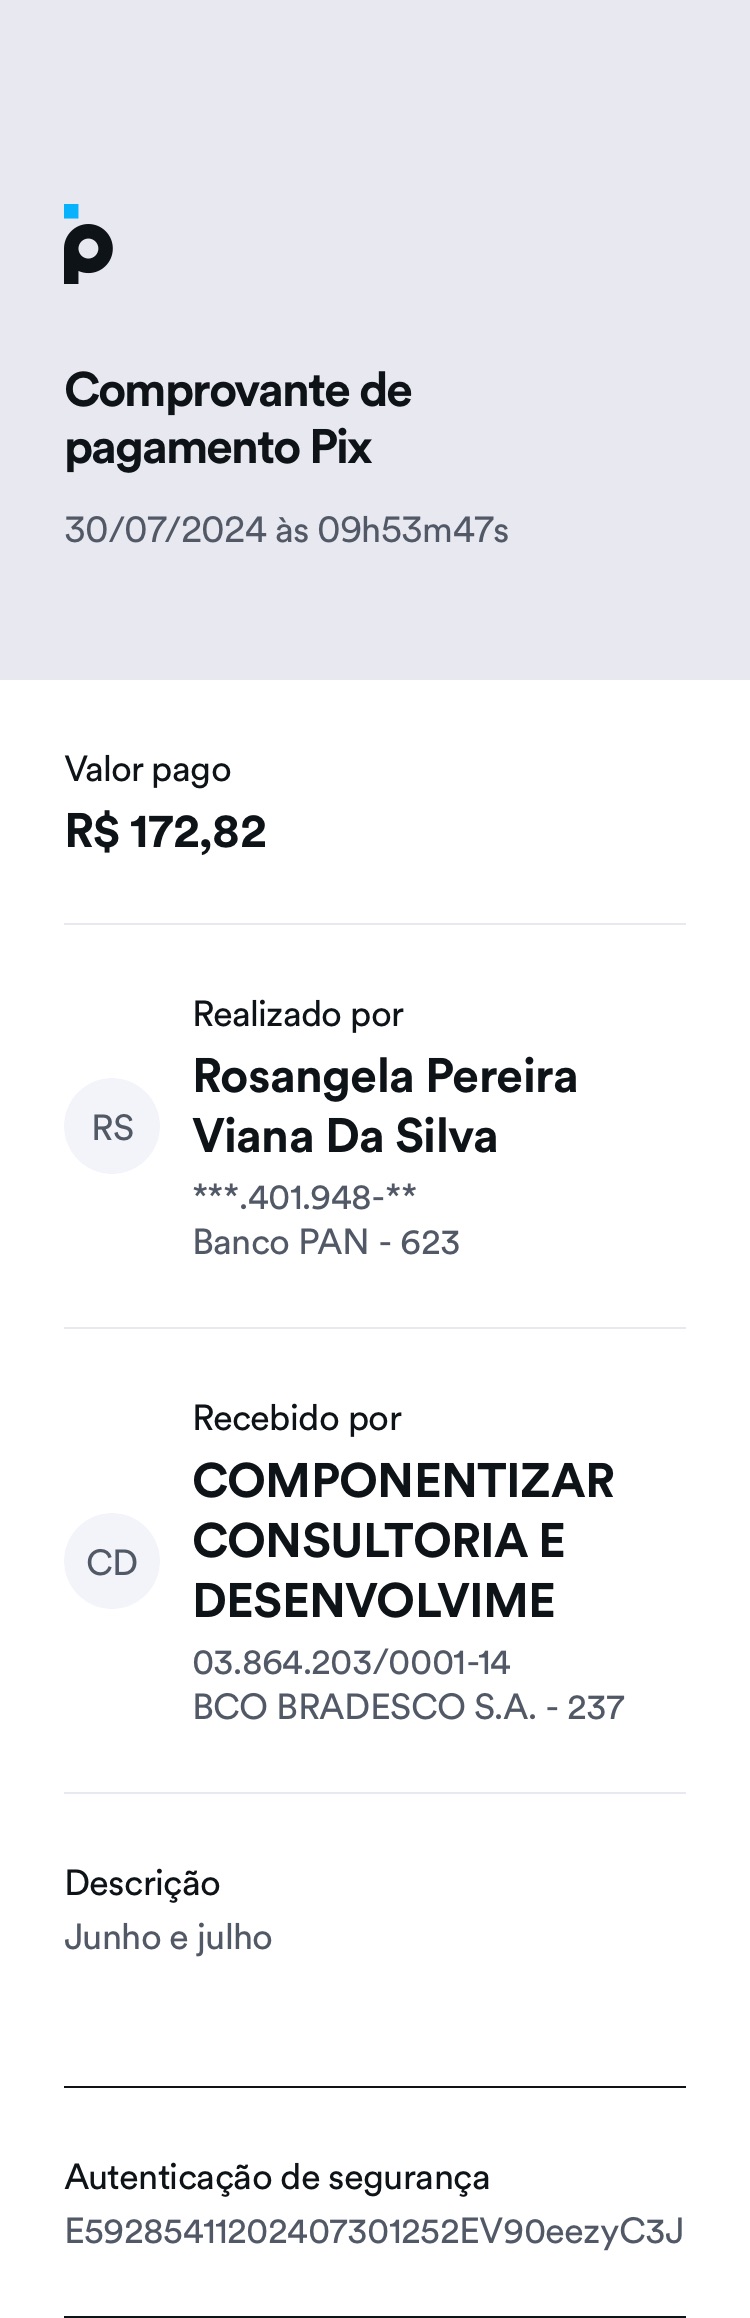Click the Autenticação de segurança label

coord(277,2178)
